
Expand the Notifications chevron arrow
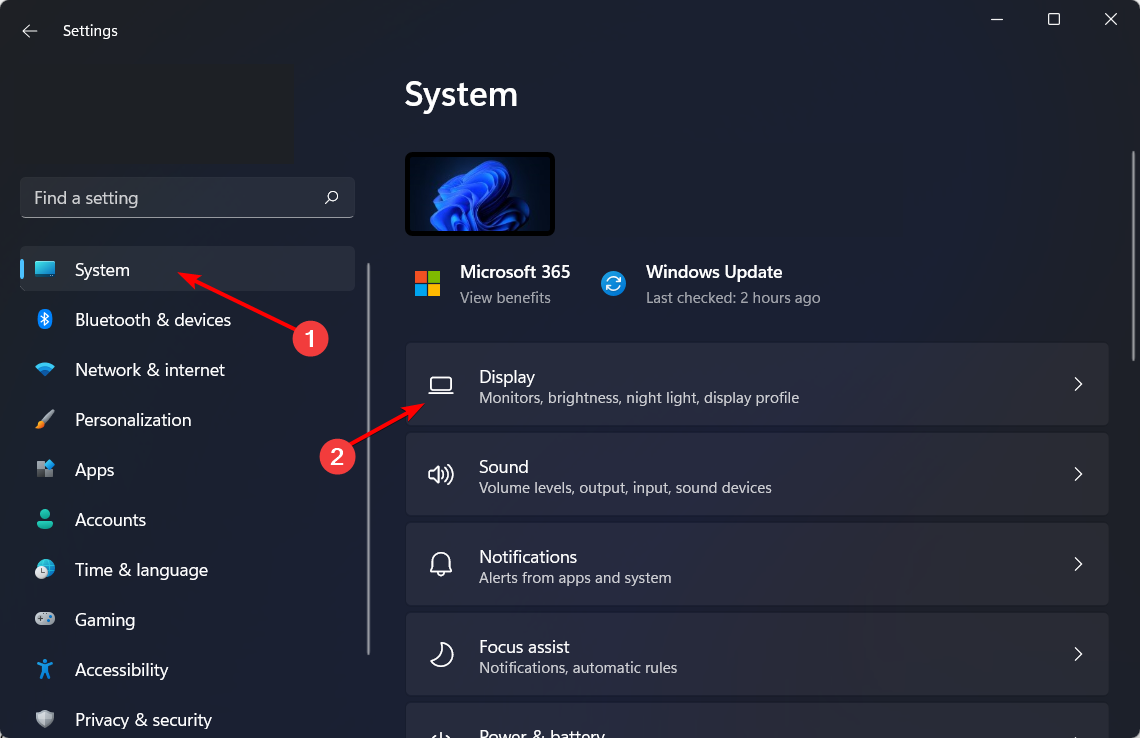(x=1078, y=564)
